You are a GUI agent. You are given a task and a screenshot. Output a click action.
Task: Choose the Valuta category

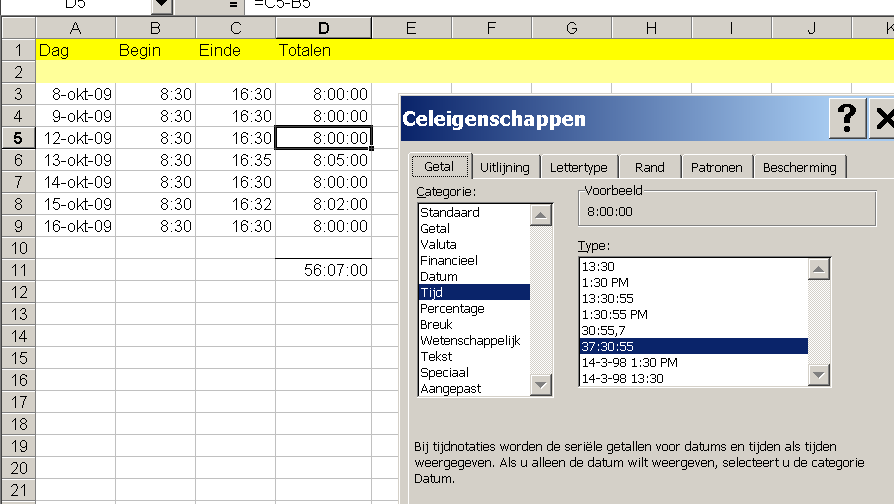(438, 244)
